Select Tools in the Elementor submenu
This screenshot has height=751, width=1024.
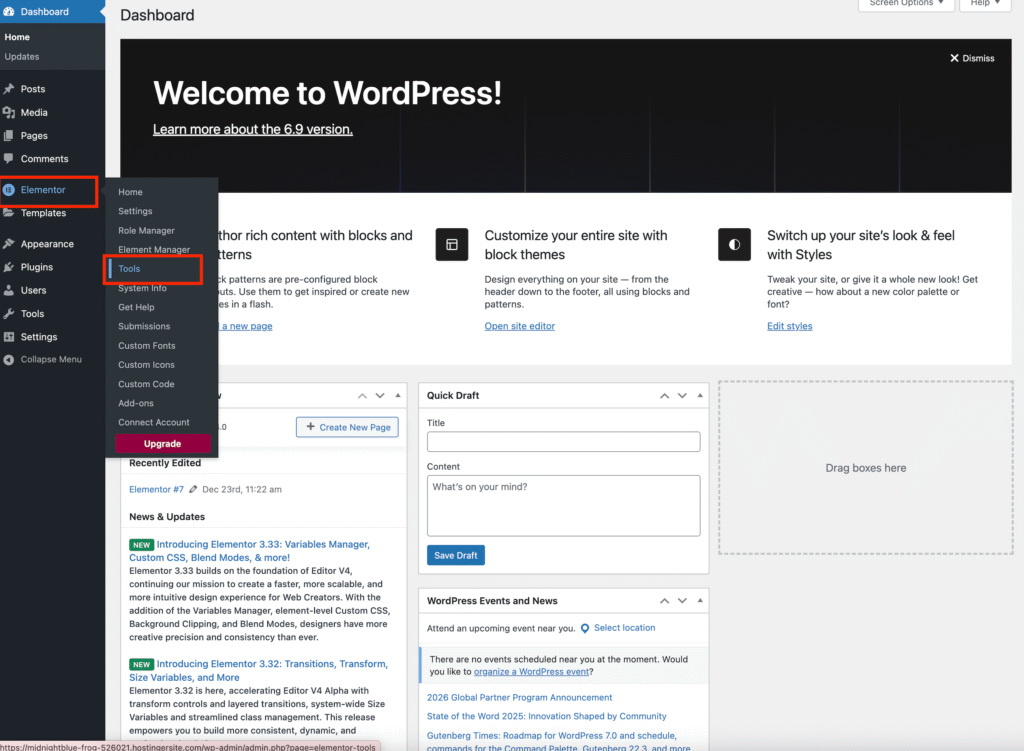click(x=129, y=269)
